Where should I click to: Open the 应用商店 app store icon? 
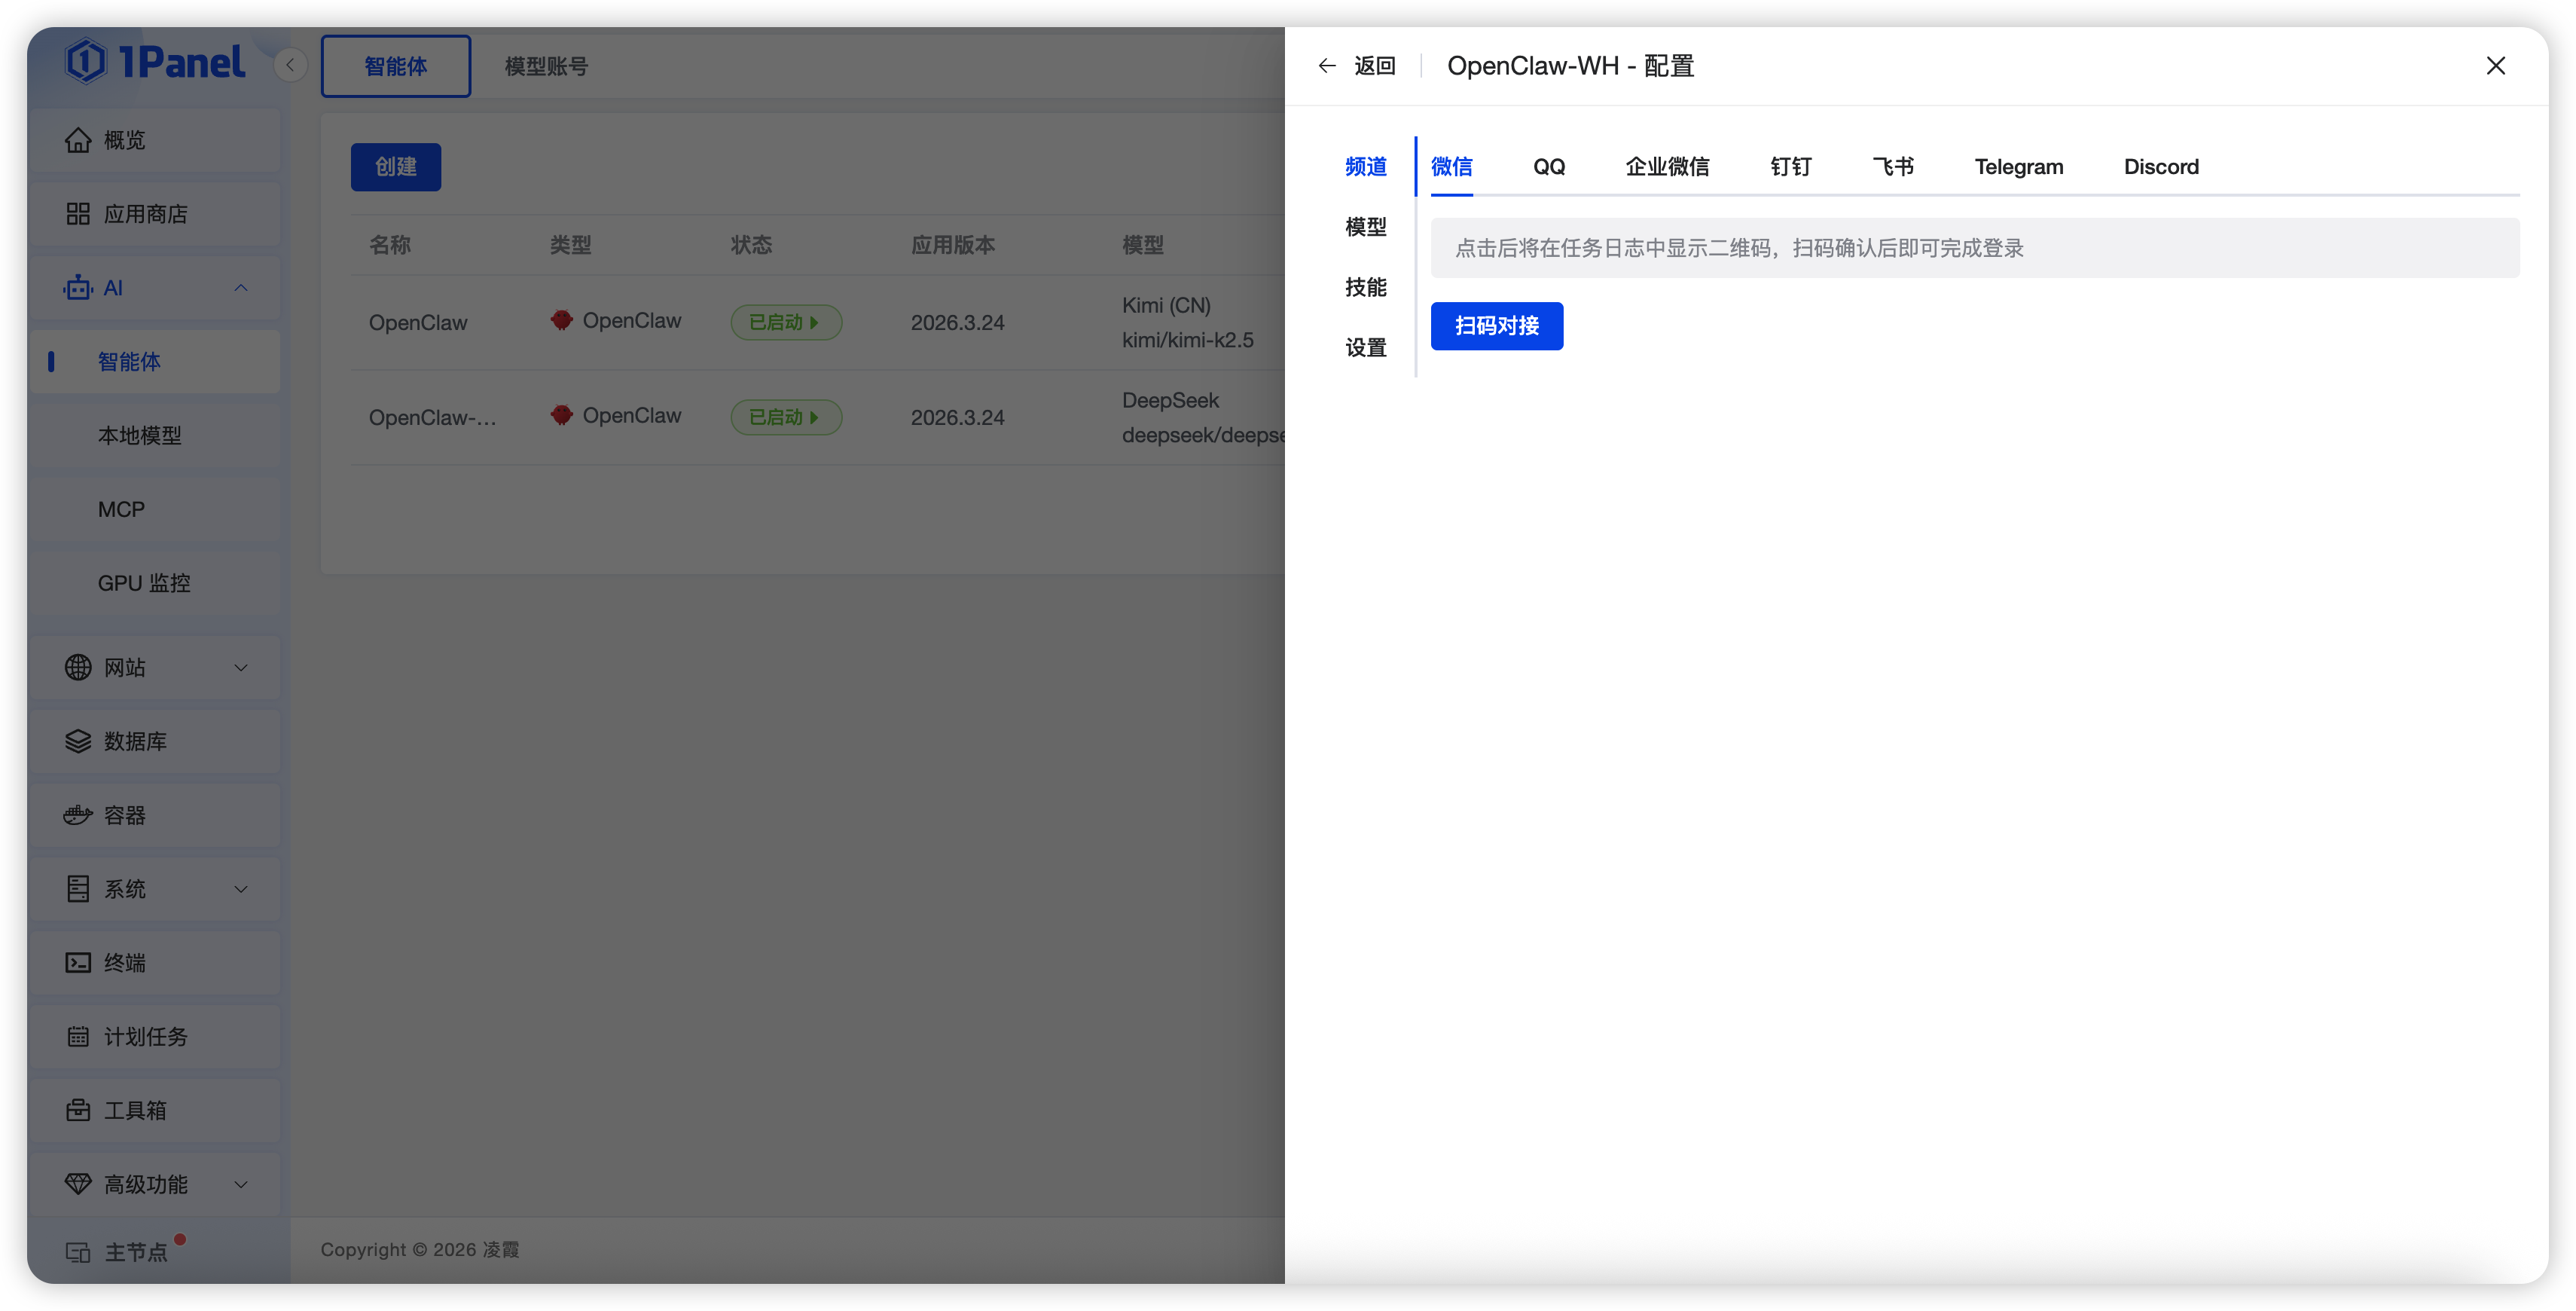[79, 213]
